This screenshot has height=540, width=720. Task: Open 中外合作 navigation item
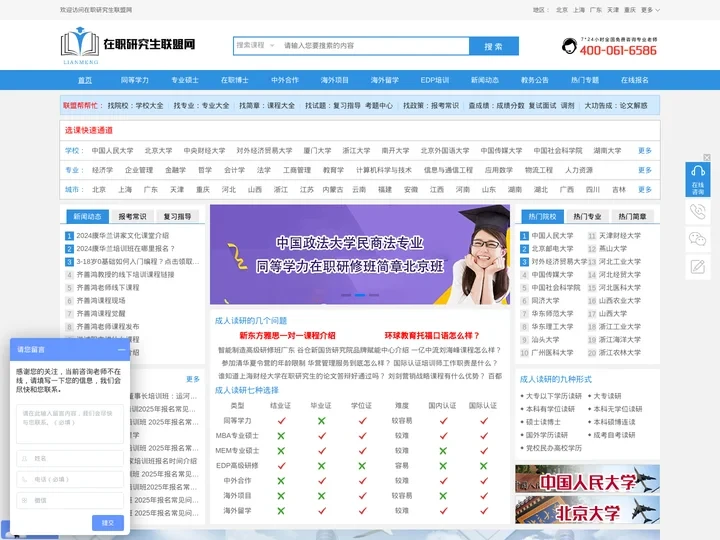point(285,80)
